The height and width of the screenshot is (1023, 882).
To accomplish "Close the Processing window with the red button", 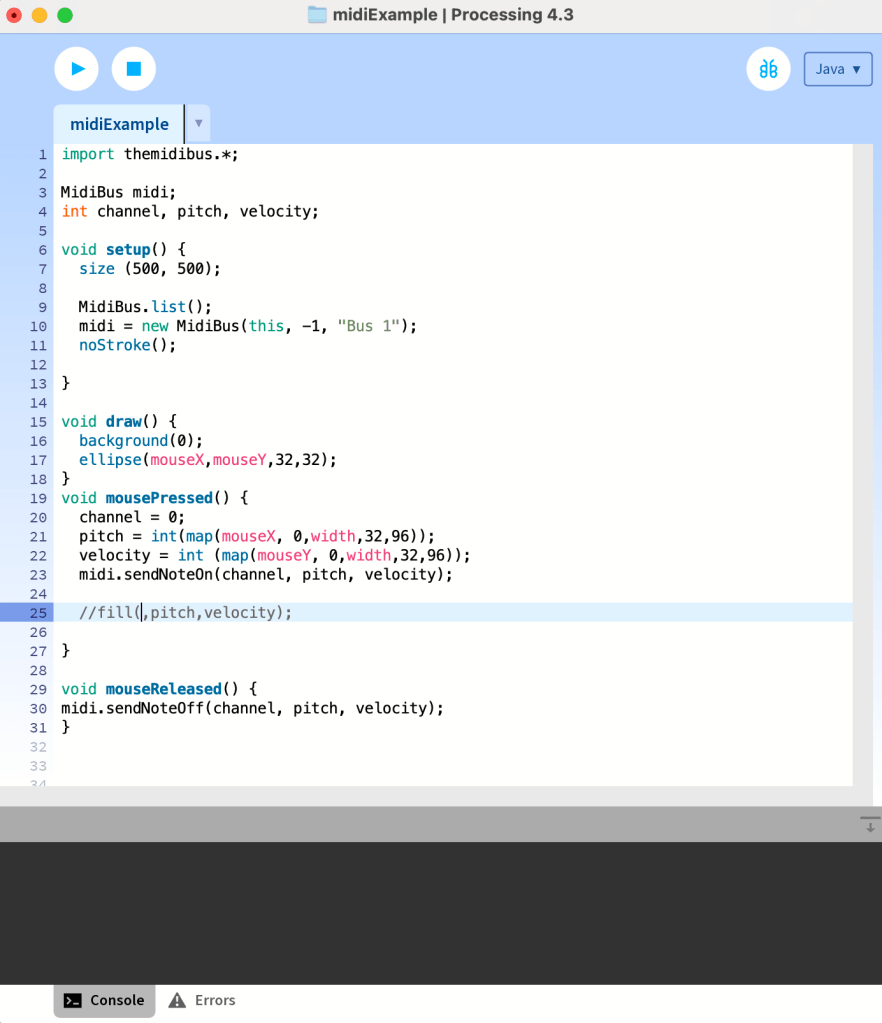I will point(15,15).
